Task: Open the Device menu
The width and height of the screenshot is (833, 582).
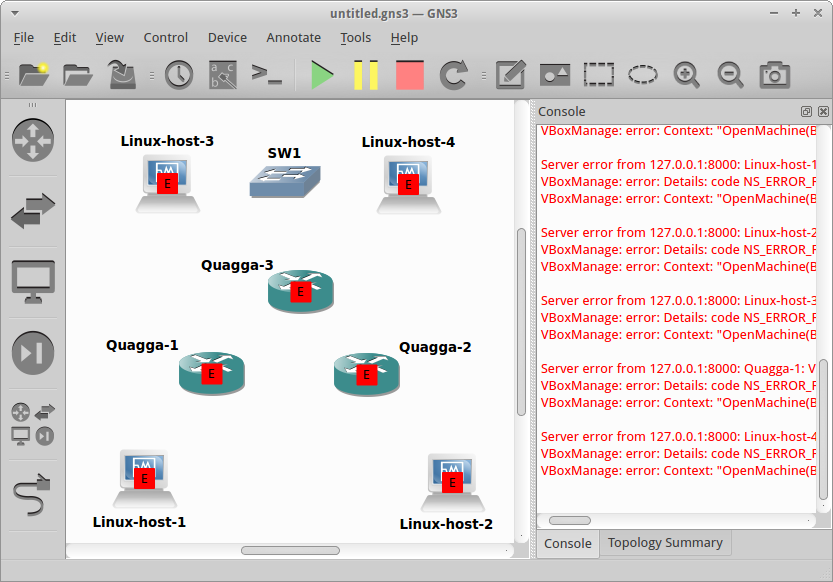Action: click(x=227, y=37)
